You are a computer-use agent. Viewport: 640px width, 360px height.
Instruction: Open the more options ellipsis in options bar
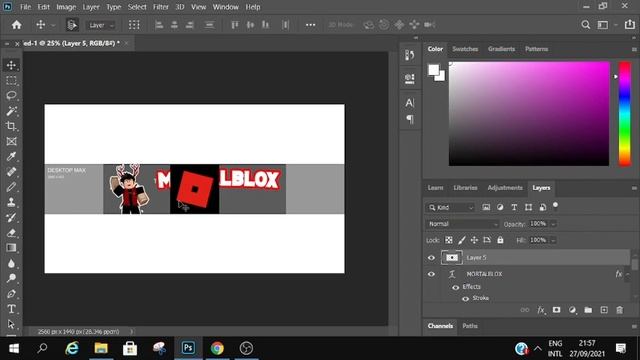[310, 25]
